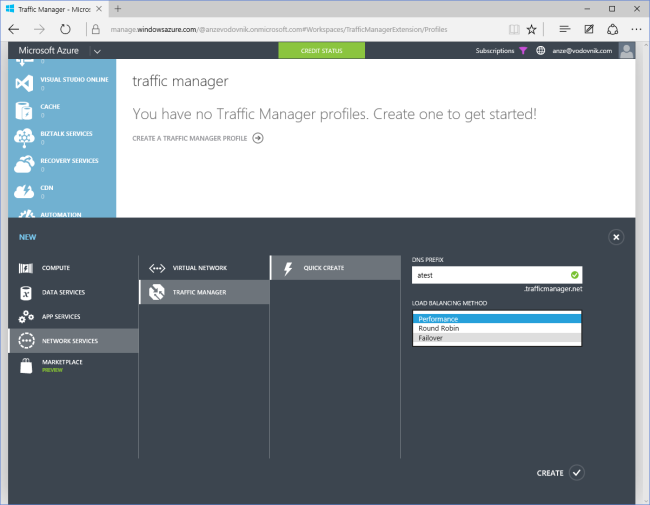Screen dimensions: 650x505
Task: Open Recovery Services cloud icon
Action: tap(24, 165)
